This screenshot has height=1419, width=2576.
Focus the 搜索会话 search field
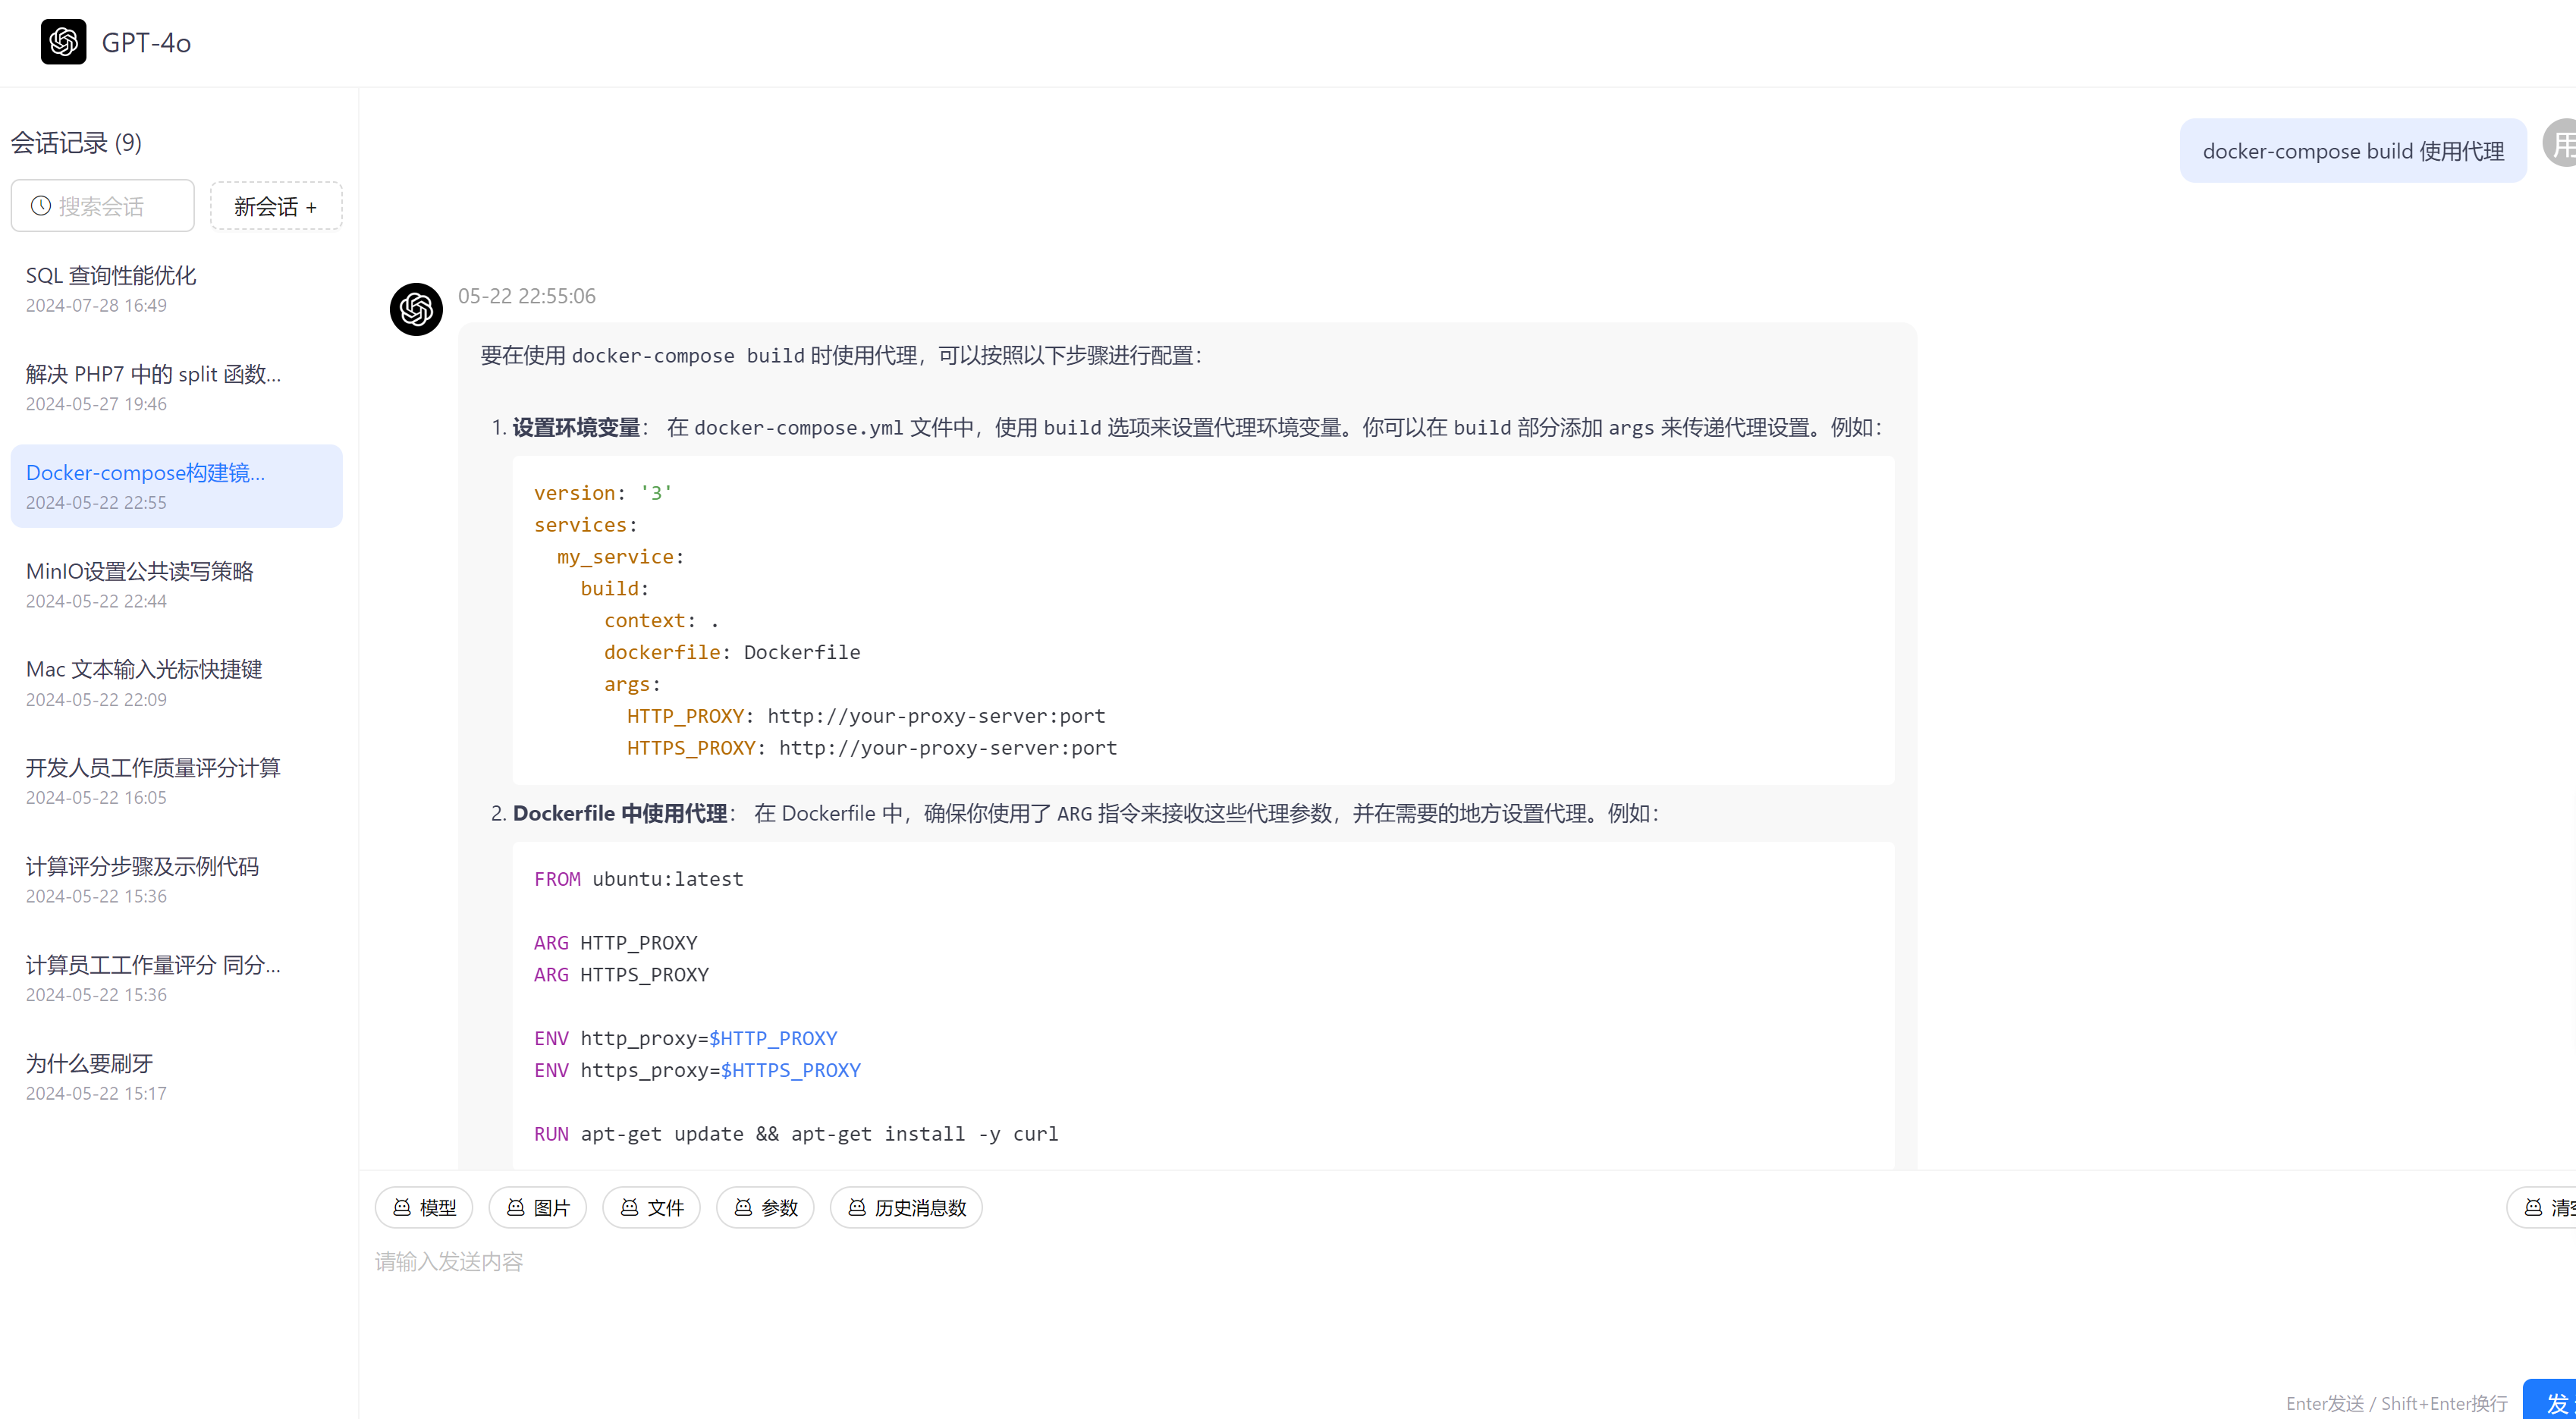(x=103, y=206)
